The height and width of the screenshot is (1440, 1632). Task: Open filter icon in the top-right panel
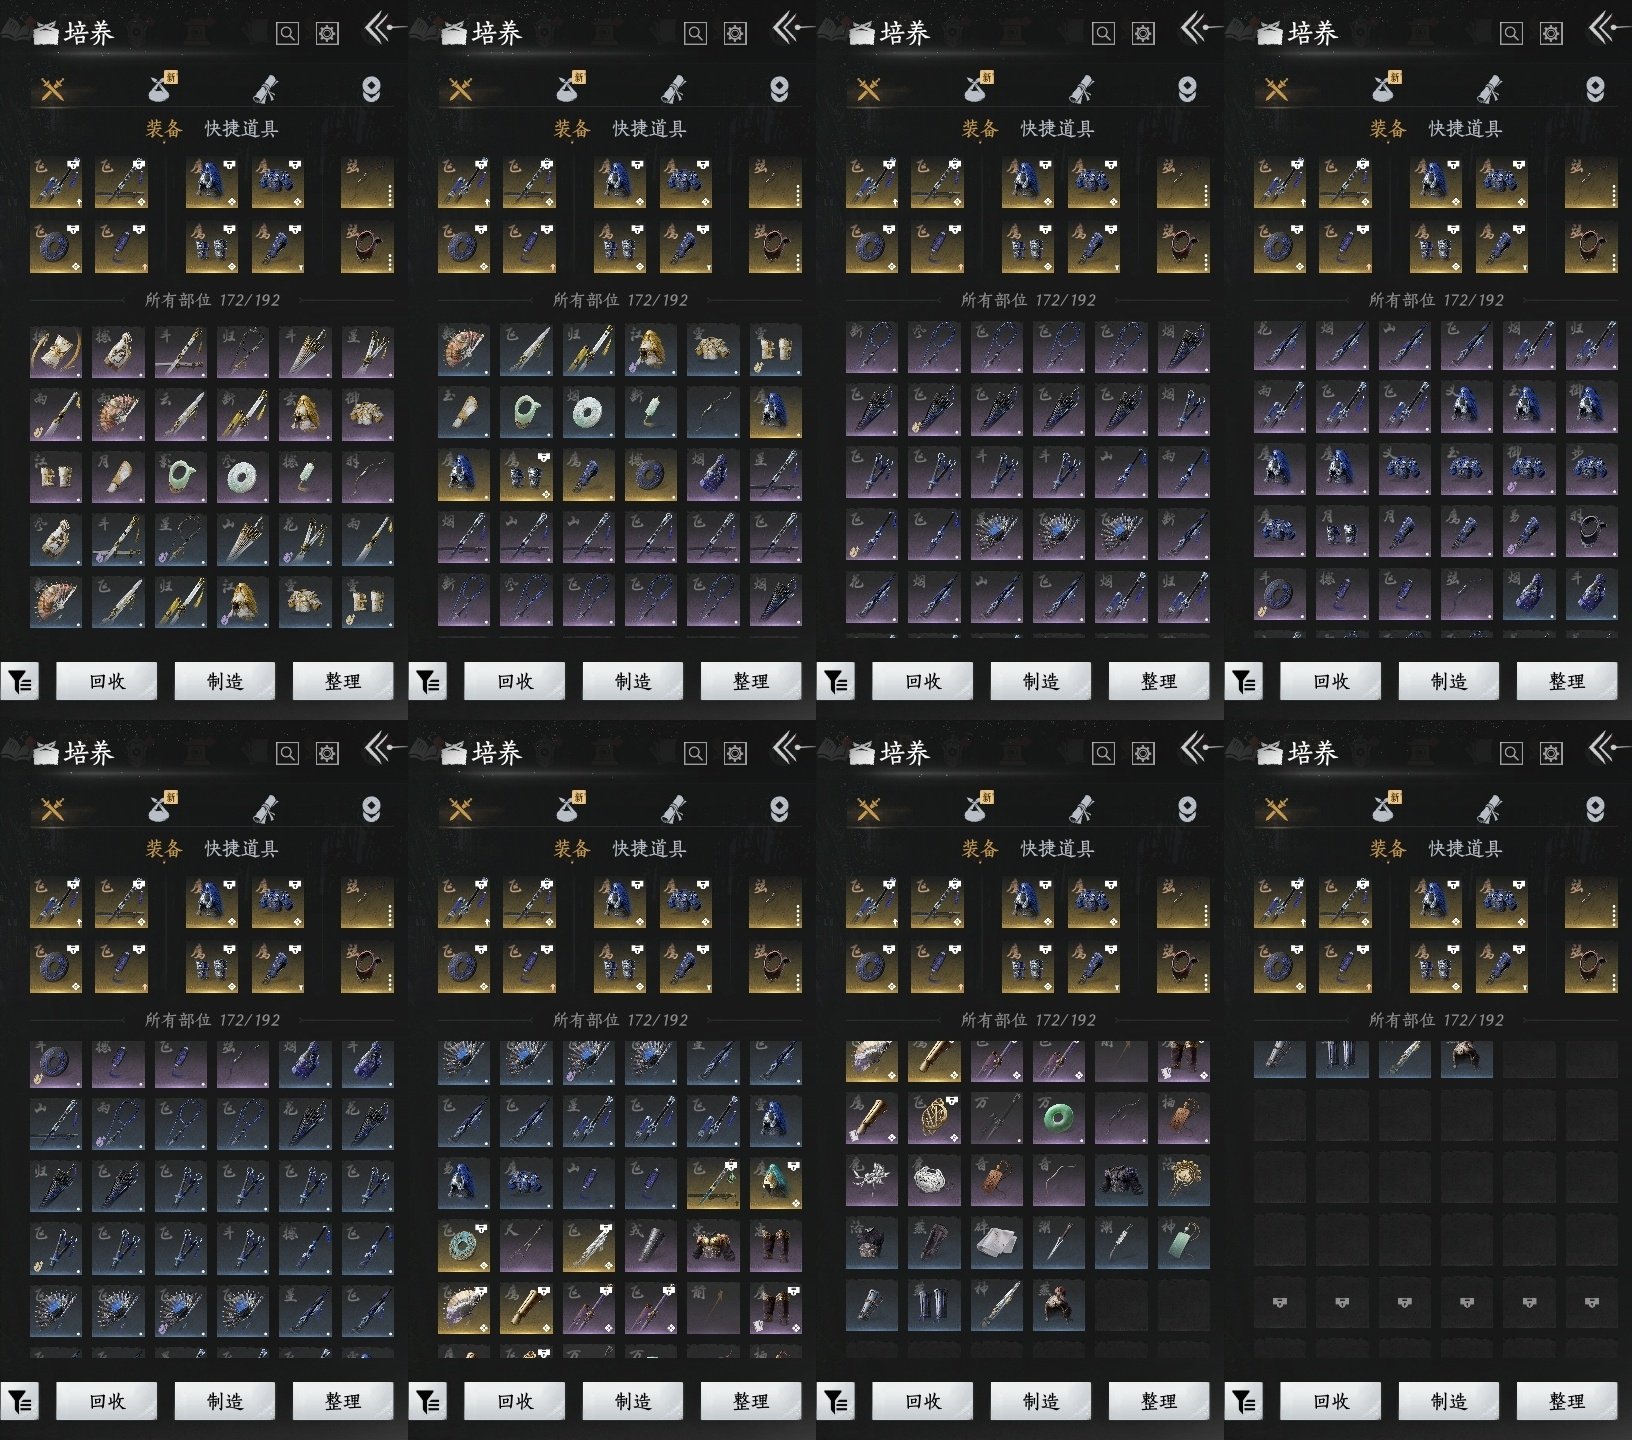pos(1244,682)
